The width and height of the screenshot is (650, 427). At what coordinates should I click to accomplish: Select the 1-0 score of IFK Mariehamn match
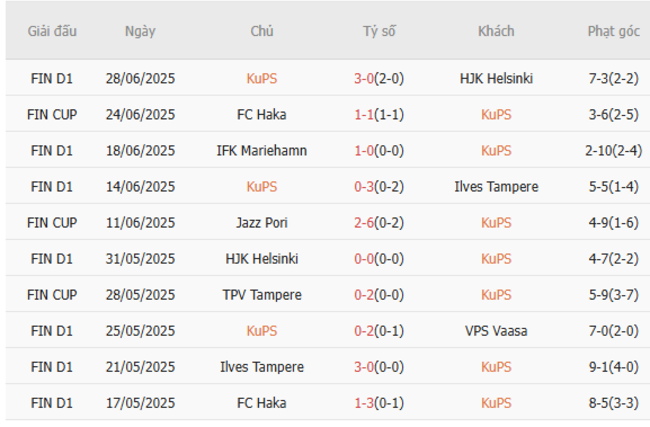click(x=365, y=150)
